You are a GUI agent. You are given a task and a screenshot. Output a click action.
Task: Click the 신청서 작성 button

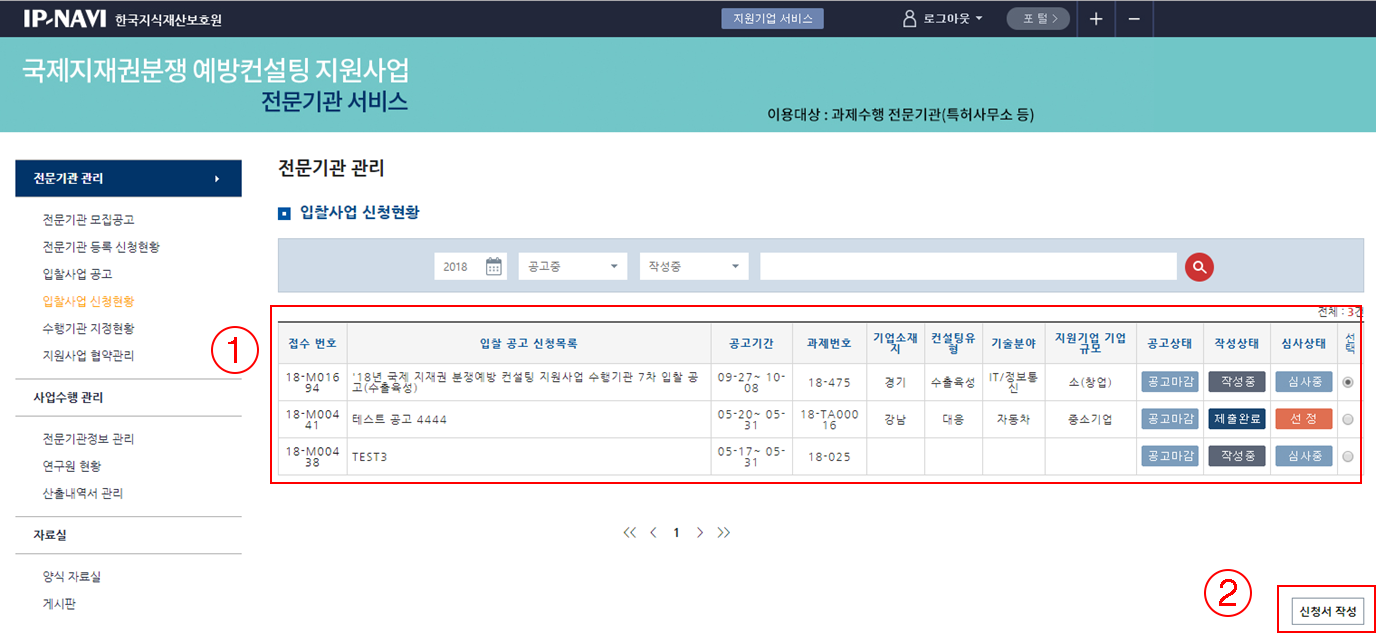coord(1327,611)
